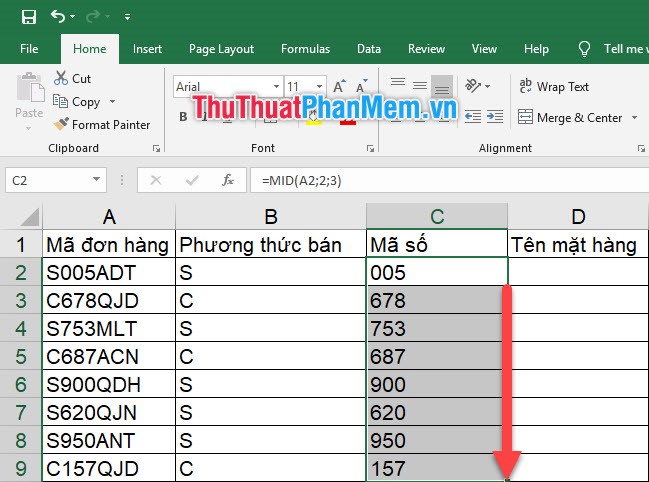
Task: Click cell with value 005
Action: [437, 272]
